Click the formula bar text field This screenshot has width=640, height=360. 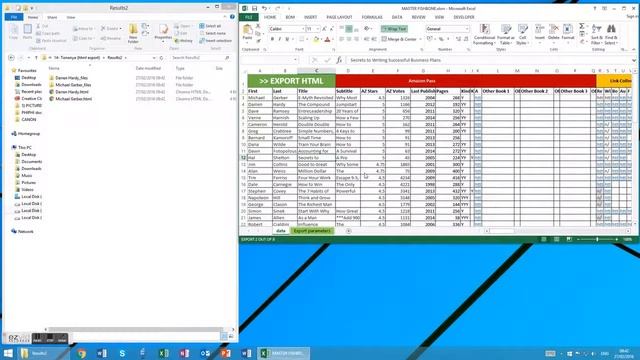[489, 60]
